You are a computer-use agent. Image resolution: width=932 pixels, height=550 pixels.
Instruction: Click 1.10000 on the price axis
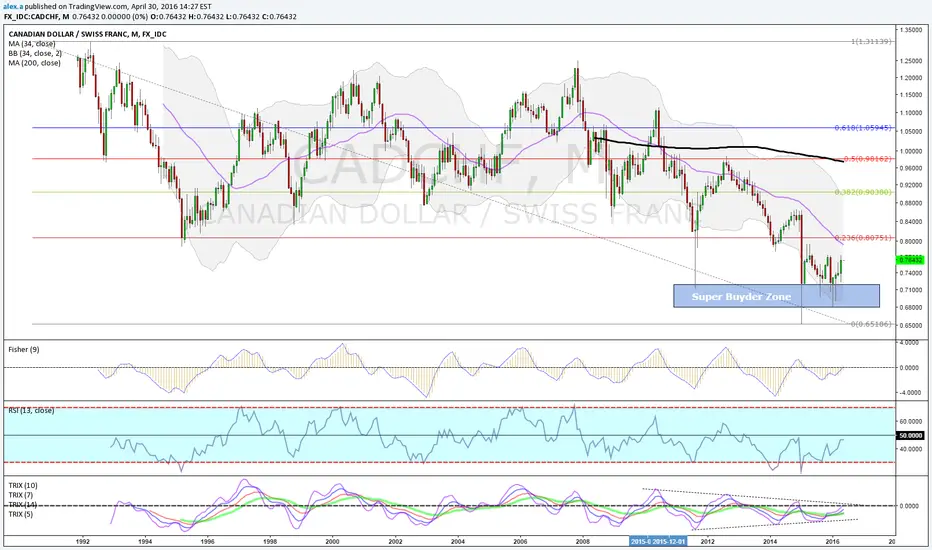[911, 113]
